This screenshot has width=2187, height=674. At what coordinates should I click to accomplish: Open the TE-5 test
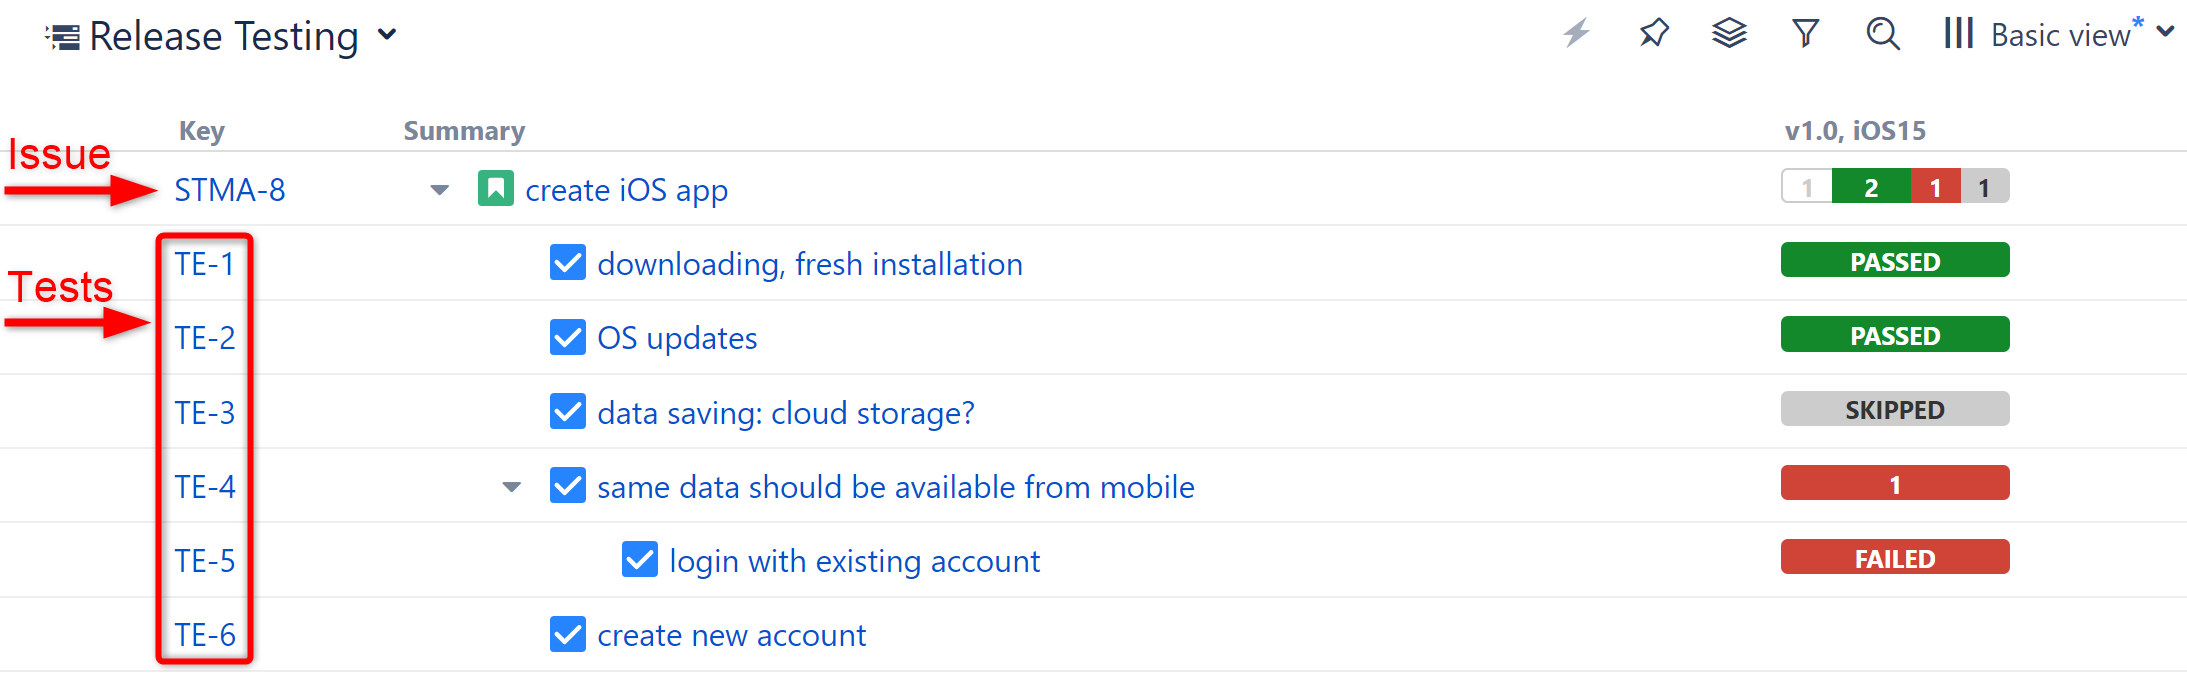coord(205,560)
